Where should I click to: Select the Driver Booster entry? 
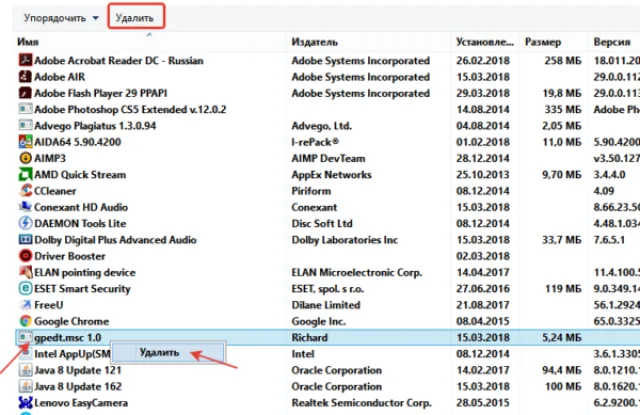(70, 256)
